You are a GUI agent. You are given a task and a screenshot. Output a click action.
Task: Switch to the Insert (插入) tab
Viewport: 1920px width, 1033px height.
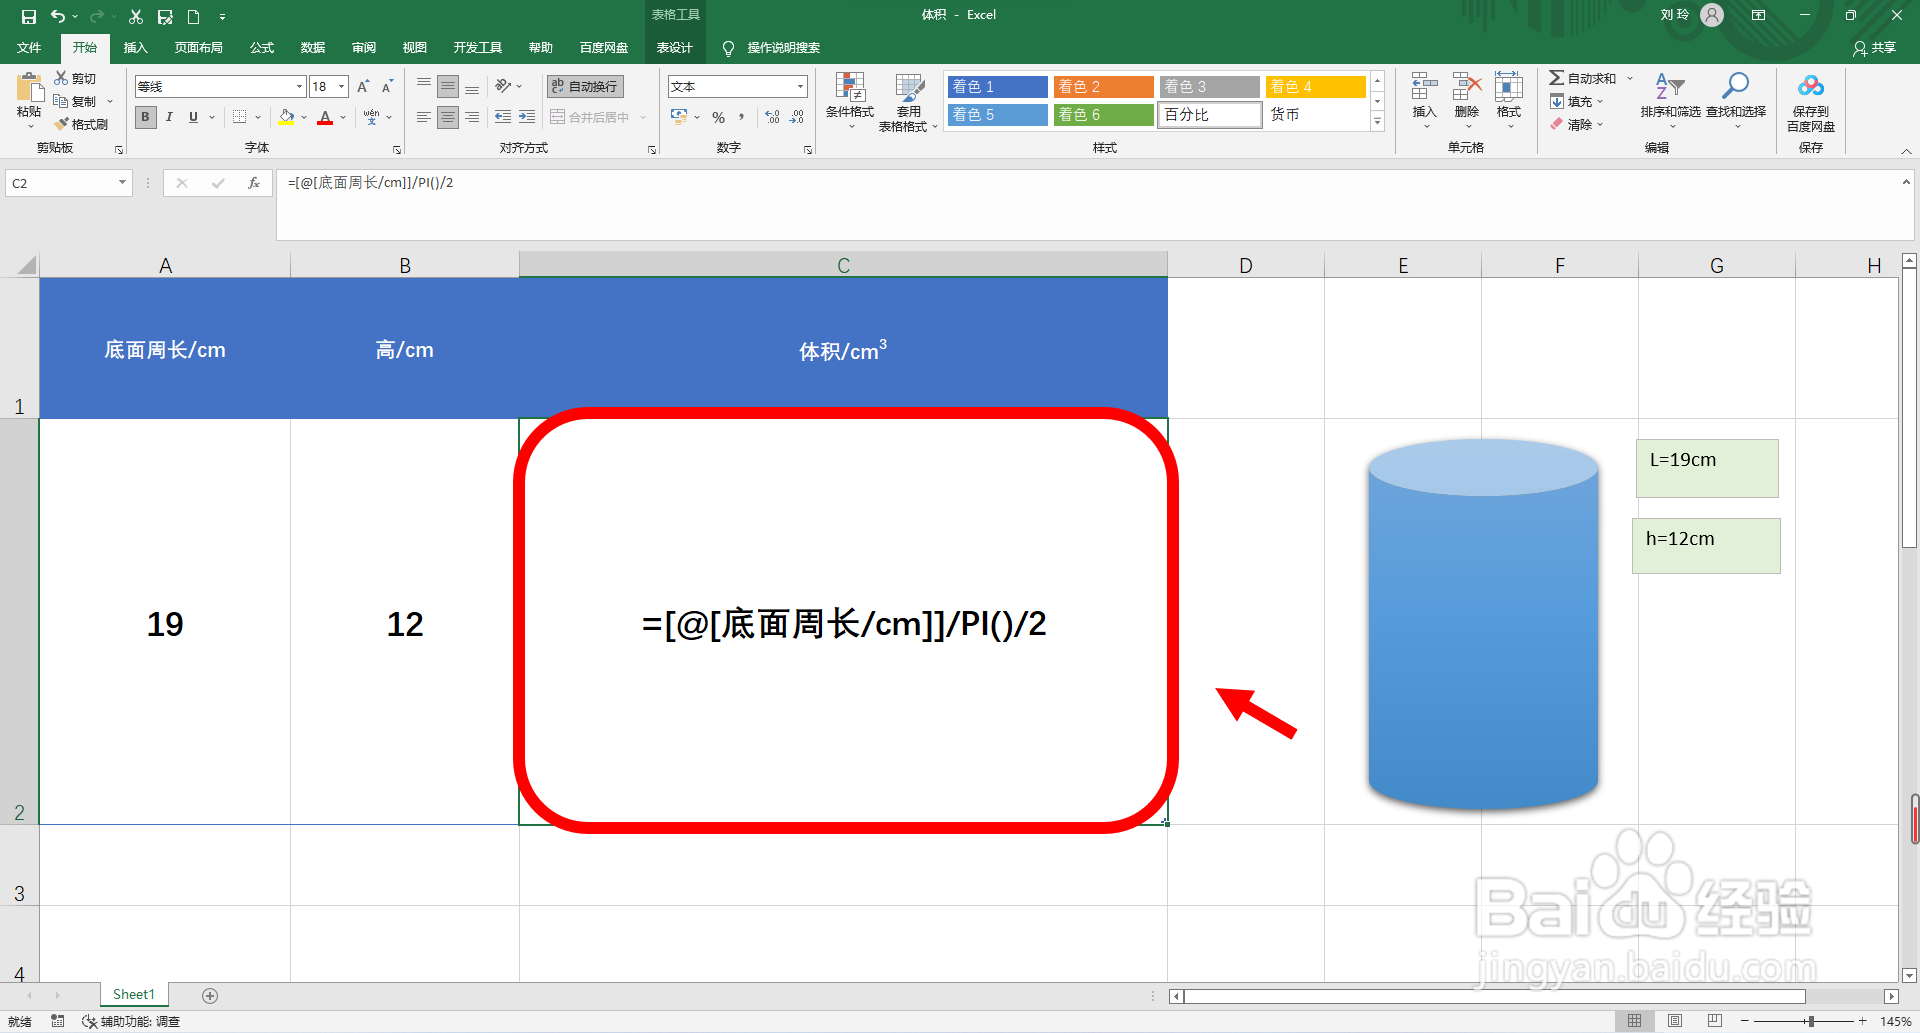coord(135,48)
